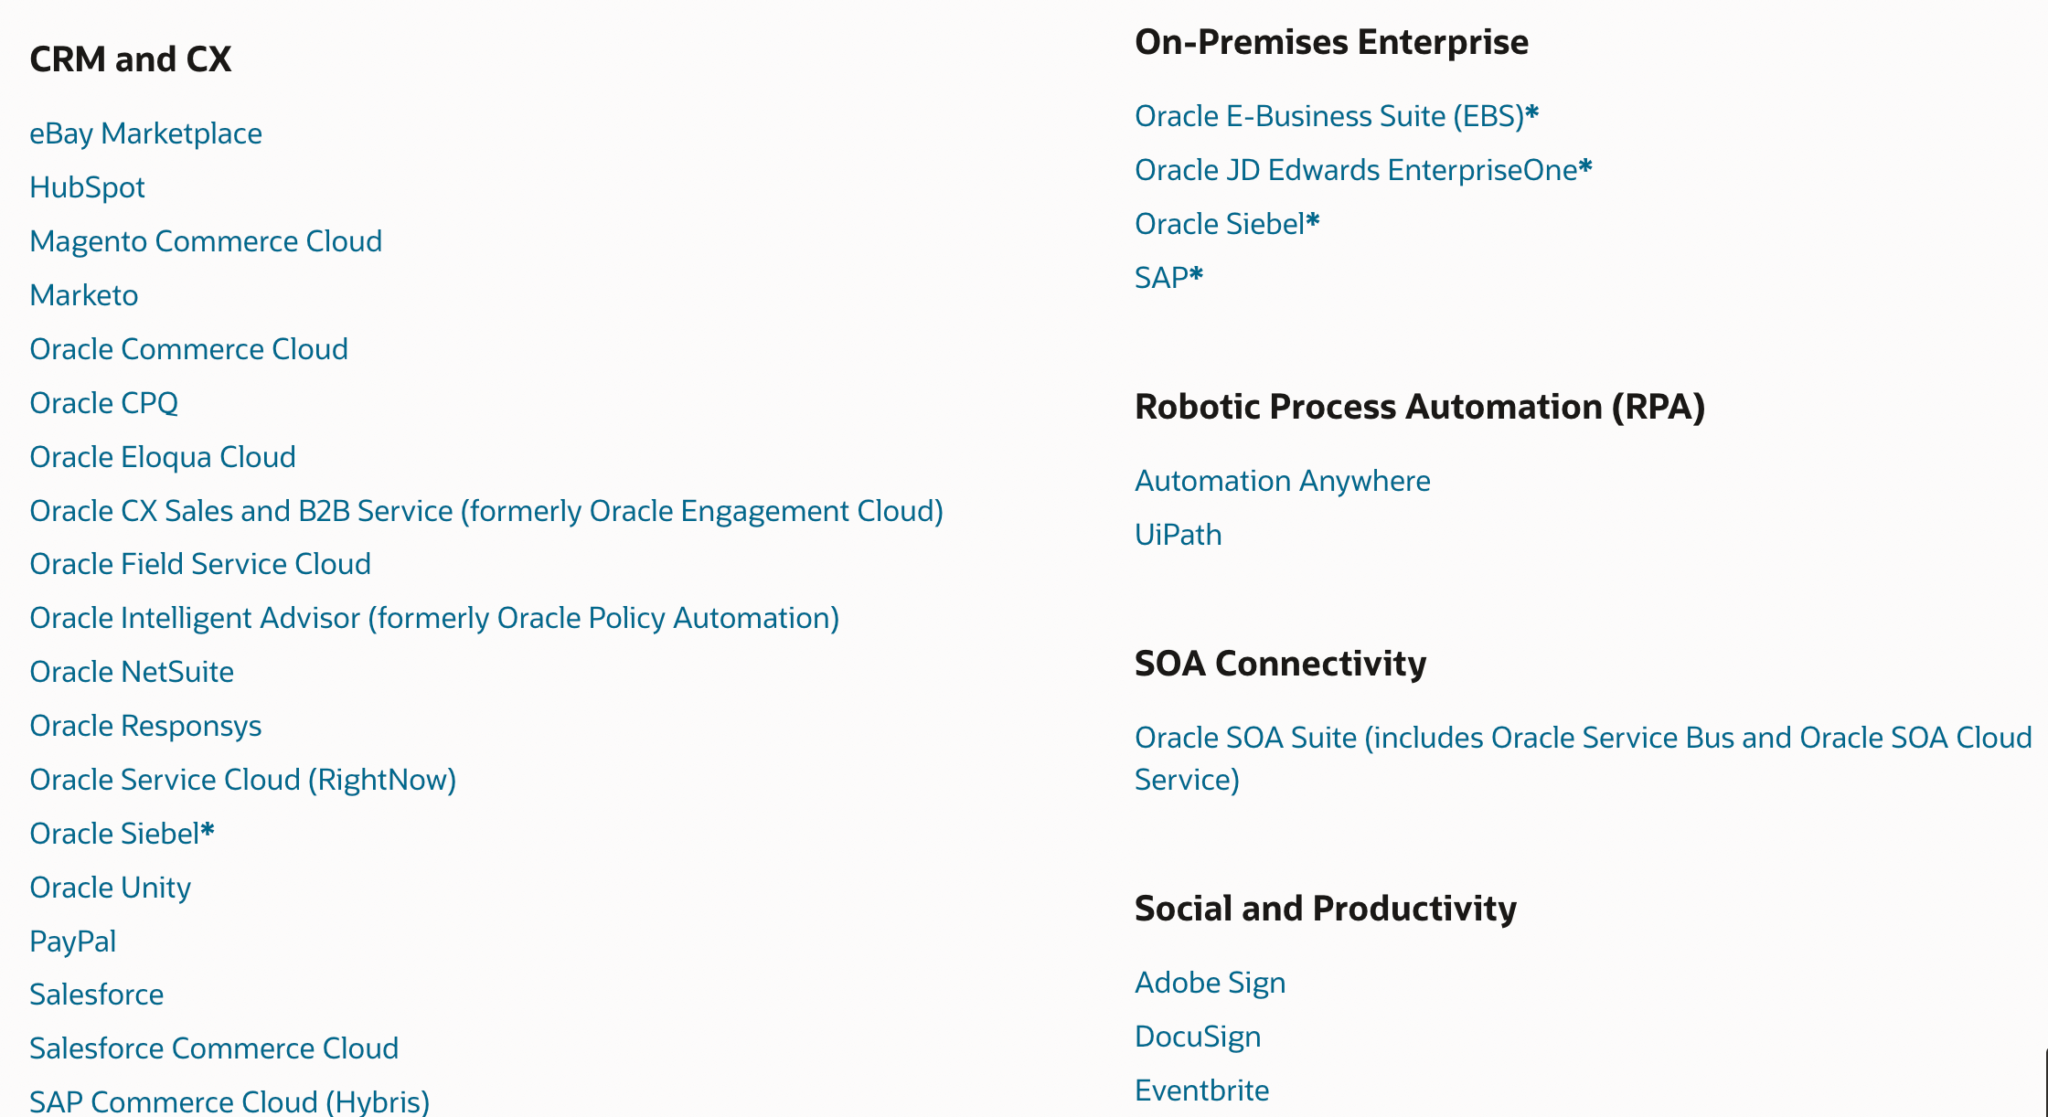Open Oracle CX Sales and B2B Service
The width and height of the screenshot is (2048, 1117).
tap(487, 510)
